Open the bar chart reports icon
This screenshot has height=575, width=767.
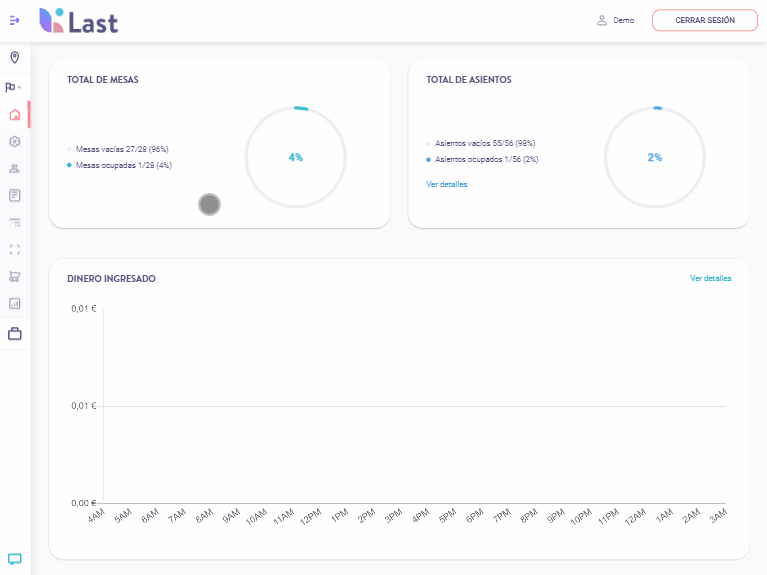point(14,303)
